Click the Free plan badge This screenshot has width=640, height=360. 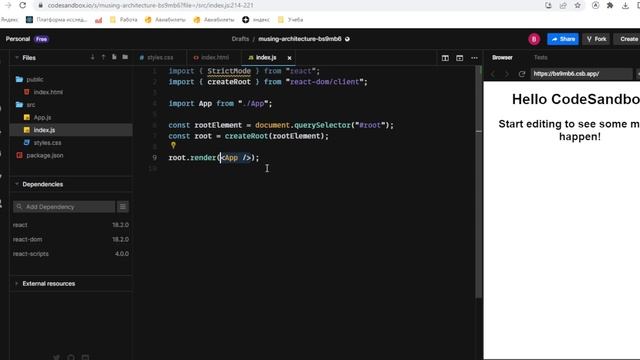41,39
